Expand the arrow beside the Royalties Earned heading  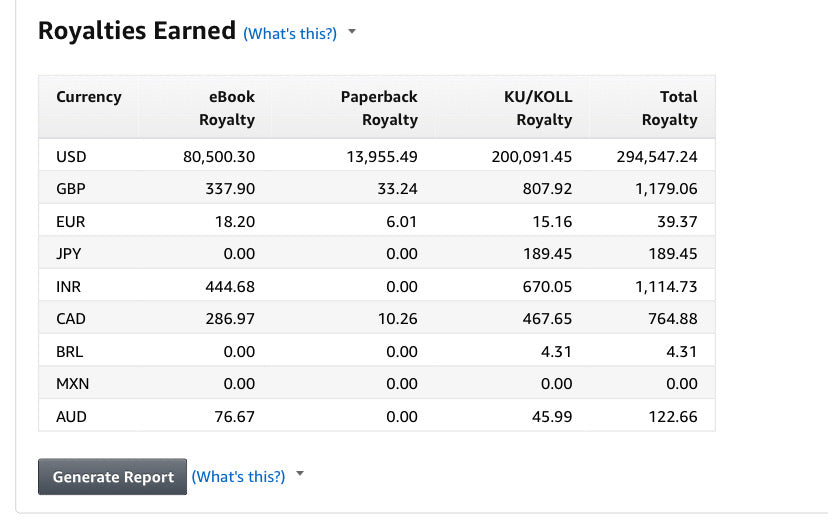[x=352, y=32]
